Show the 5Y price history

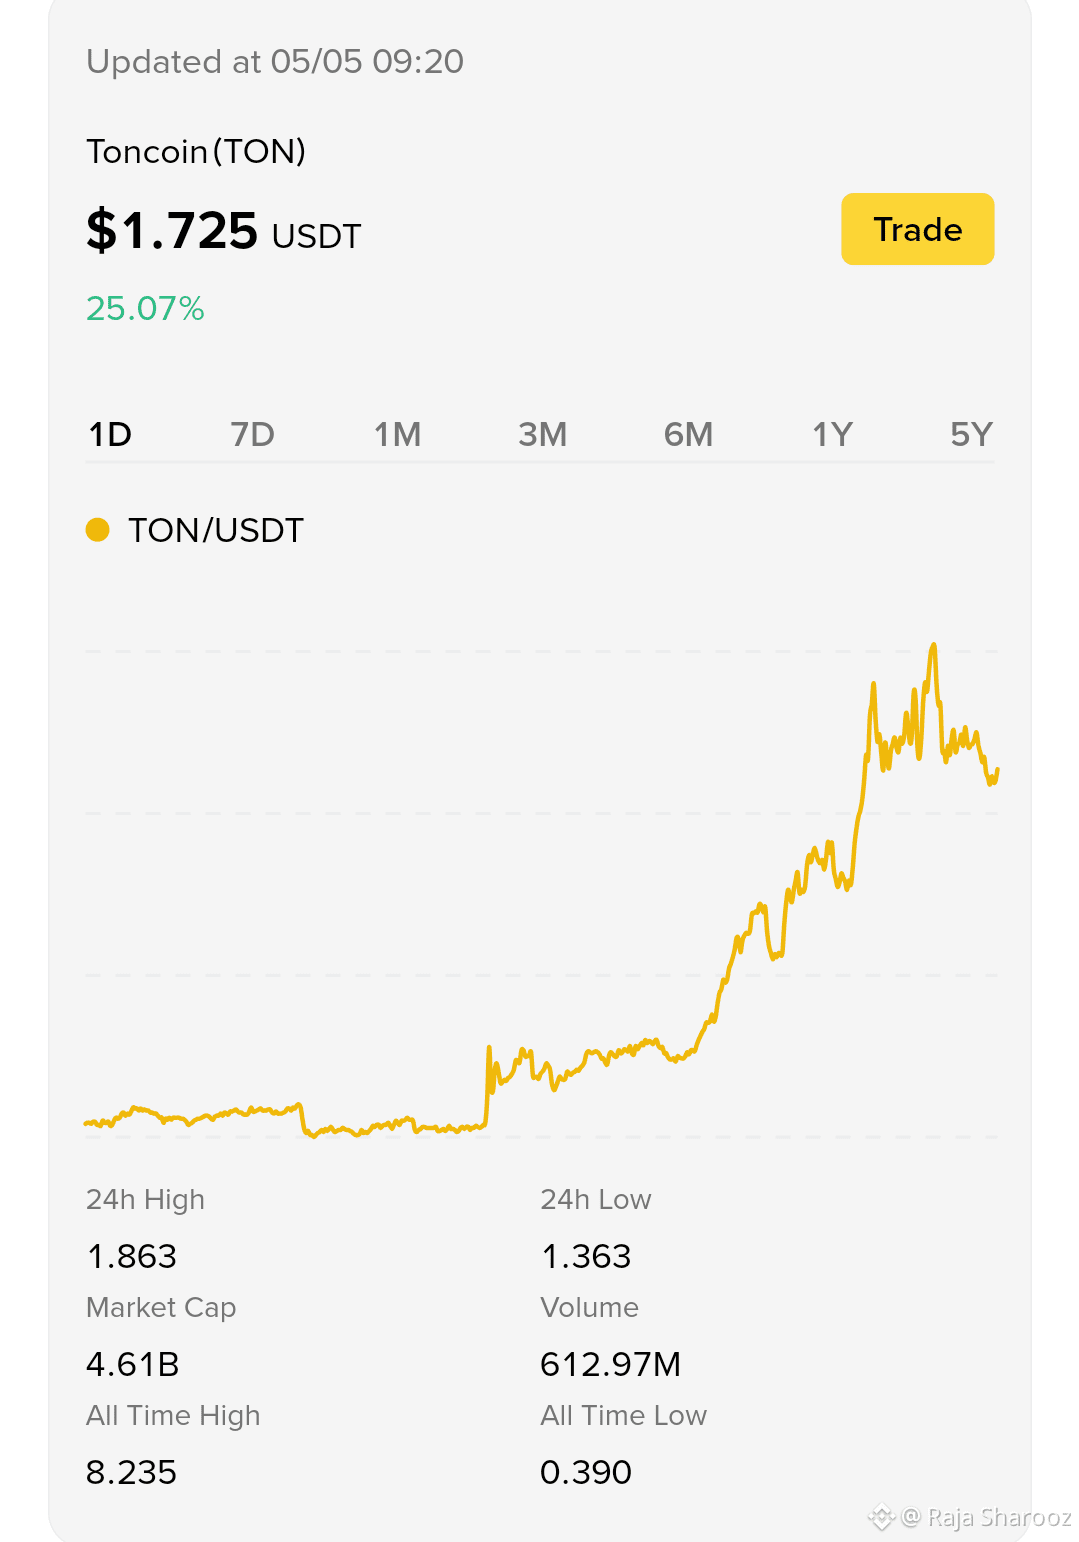(x=971, y=435)
